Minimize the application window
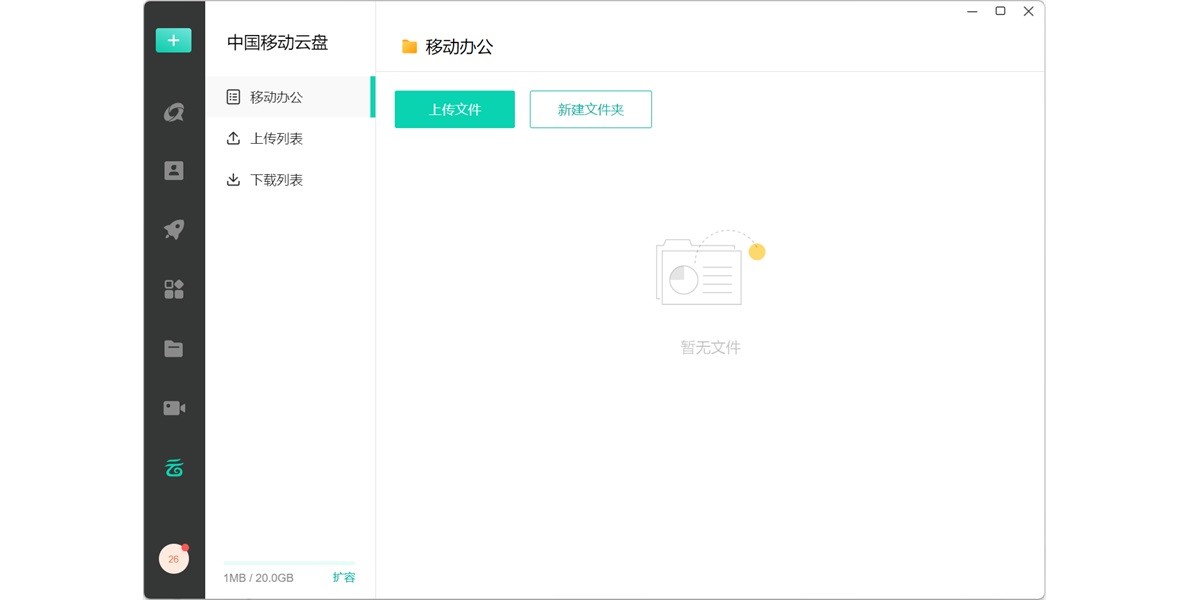 click(x=972, y=11)
